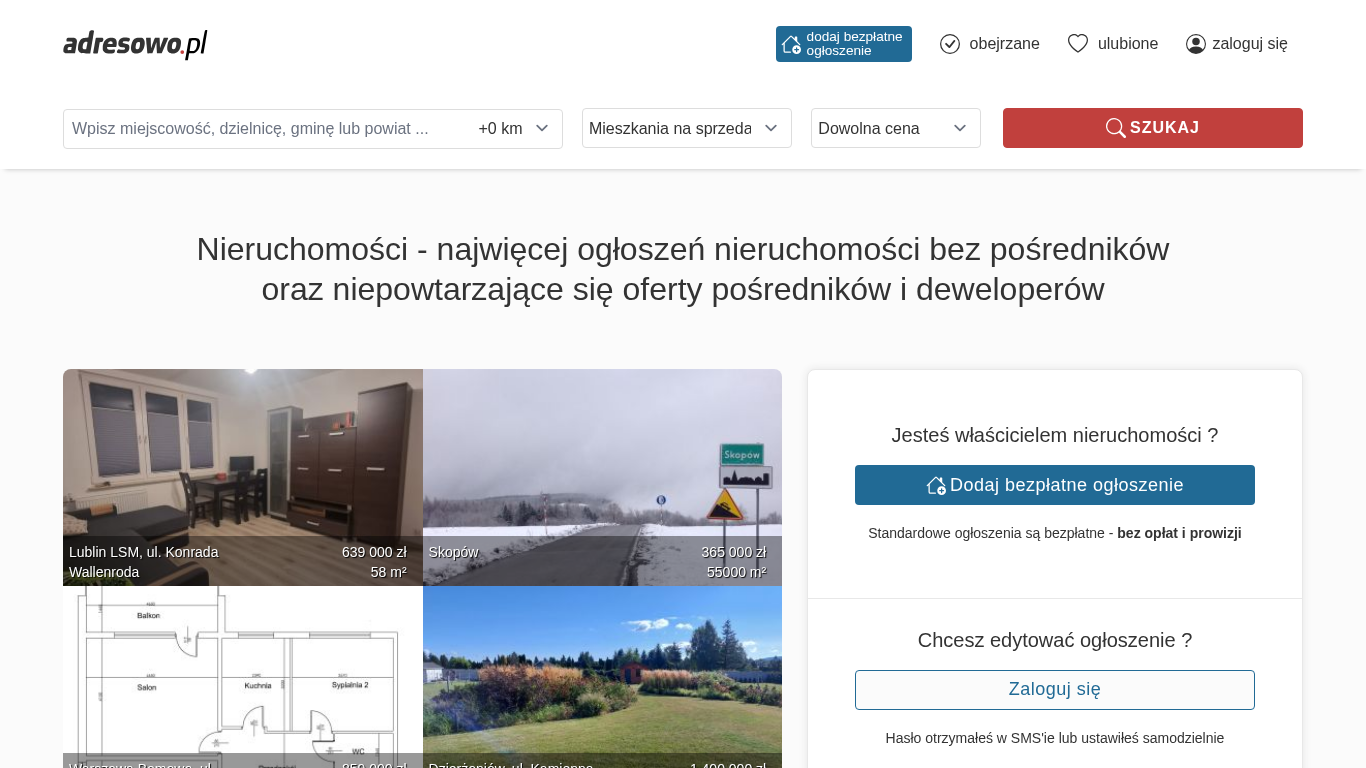
Task: Open the obejrzane viewed listings link
Action: click(x=1004, y=44)
